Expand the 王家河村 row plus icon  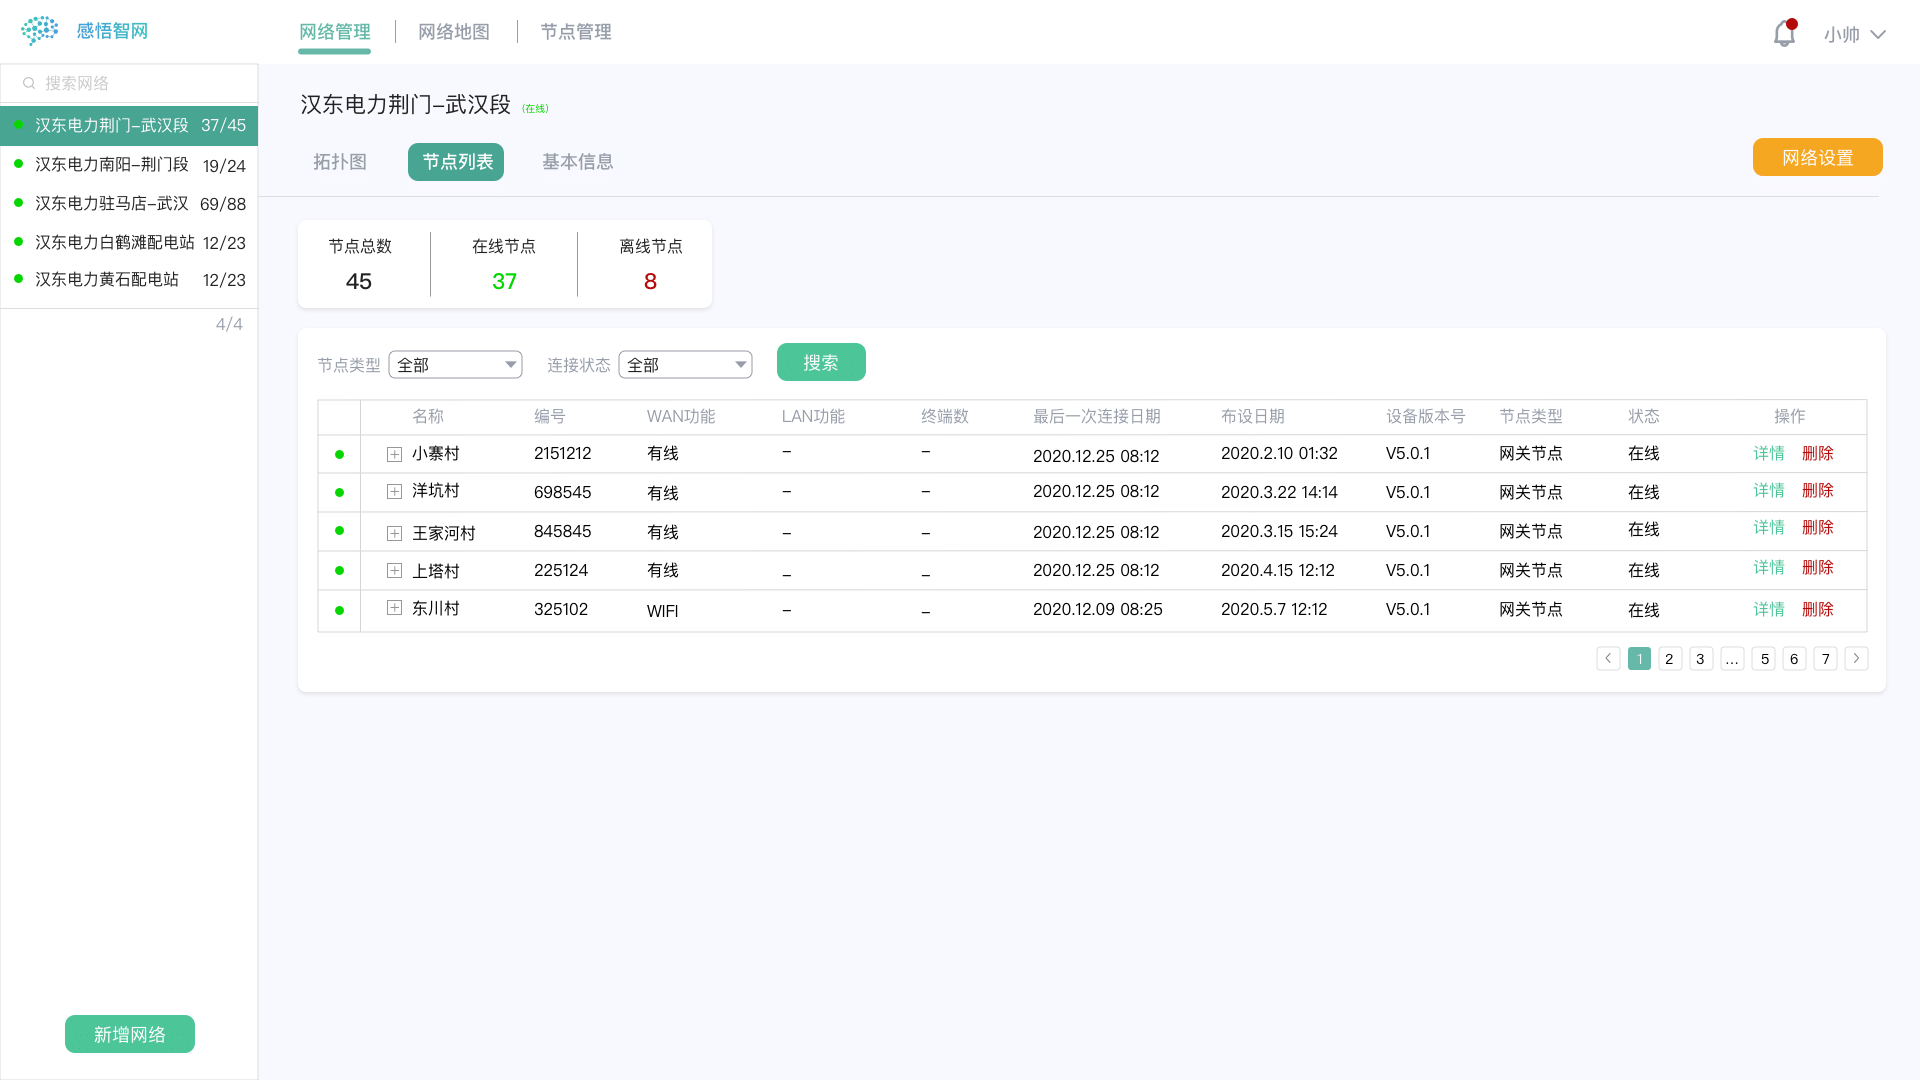click(x=394, y=533)
